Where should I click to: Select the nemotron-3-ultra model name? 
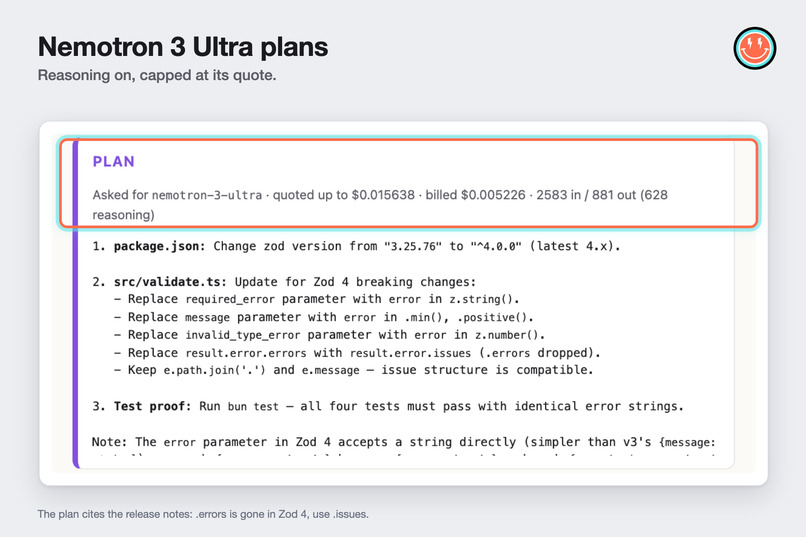[x=207, y=195]
